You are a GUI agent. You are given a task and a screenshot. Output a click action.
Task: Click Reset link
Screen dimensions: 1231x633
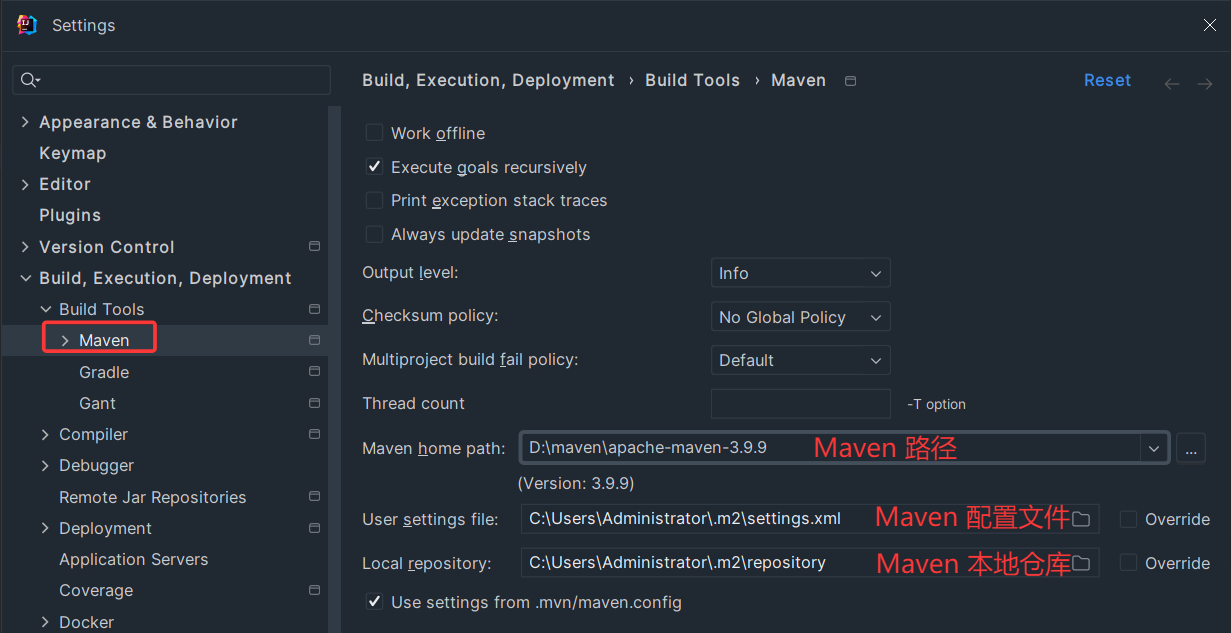1107,80
